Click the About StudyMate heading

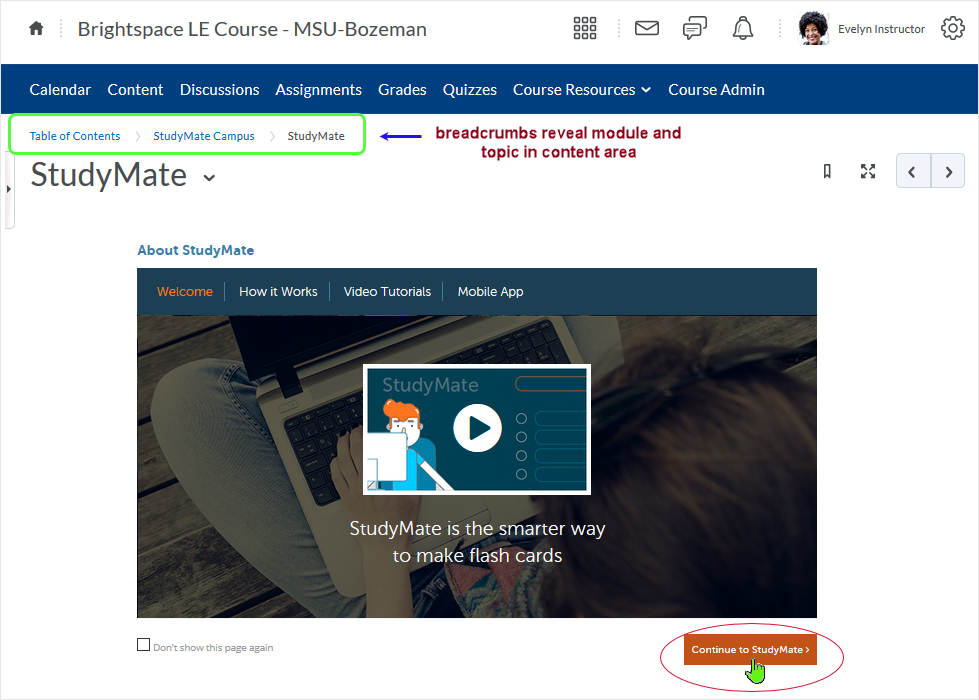point(195,250)
